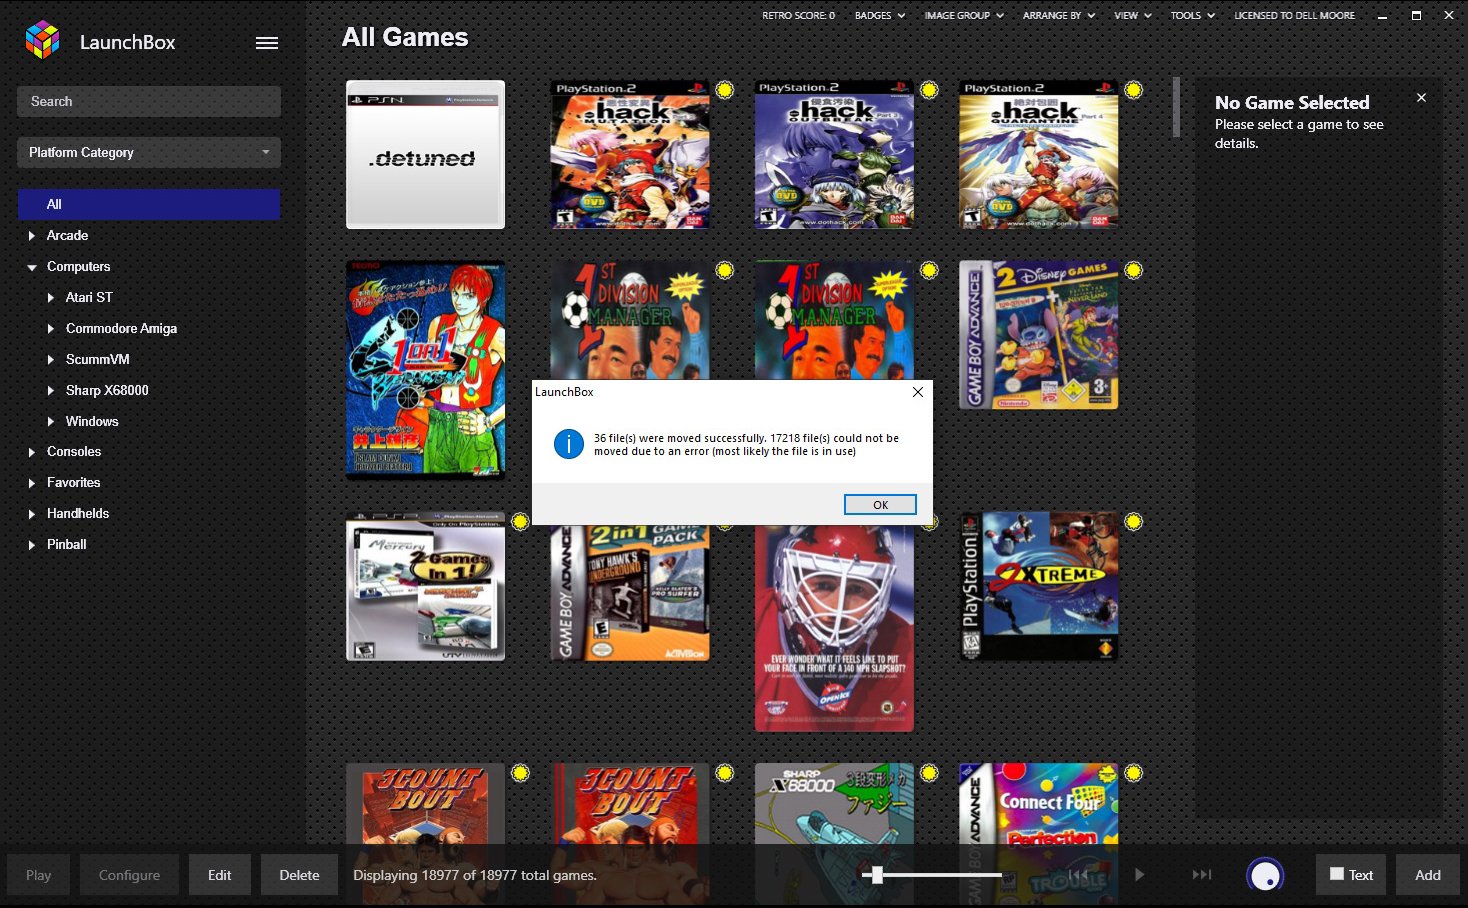Click yellow badge on first 3 Count Bout

point(520,772)
